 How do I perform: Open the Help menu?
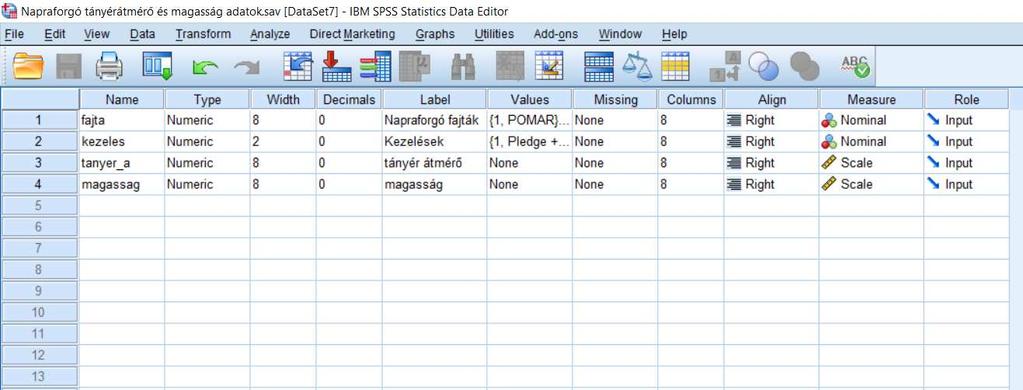[x=674, y=34]
